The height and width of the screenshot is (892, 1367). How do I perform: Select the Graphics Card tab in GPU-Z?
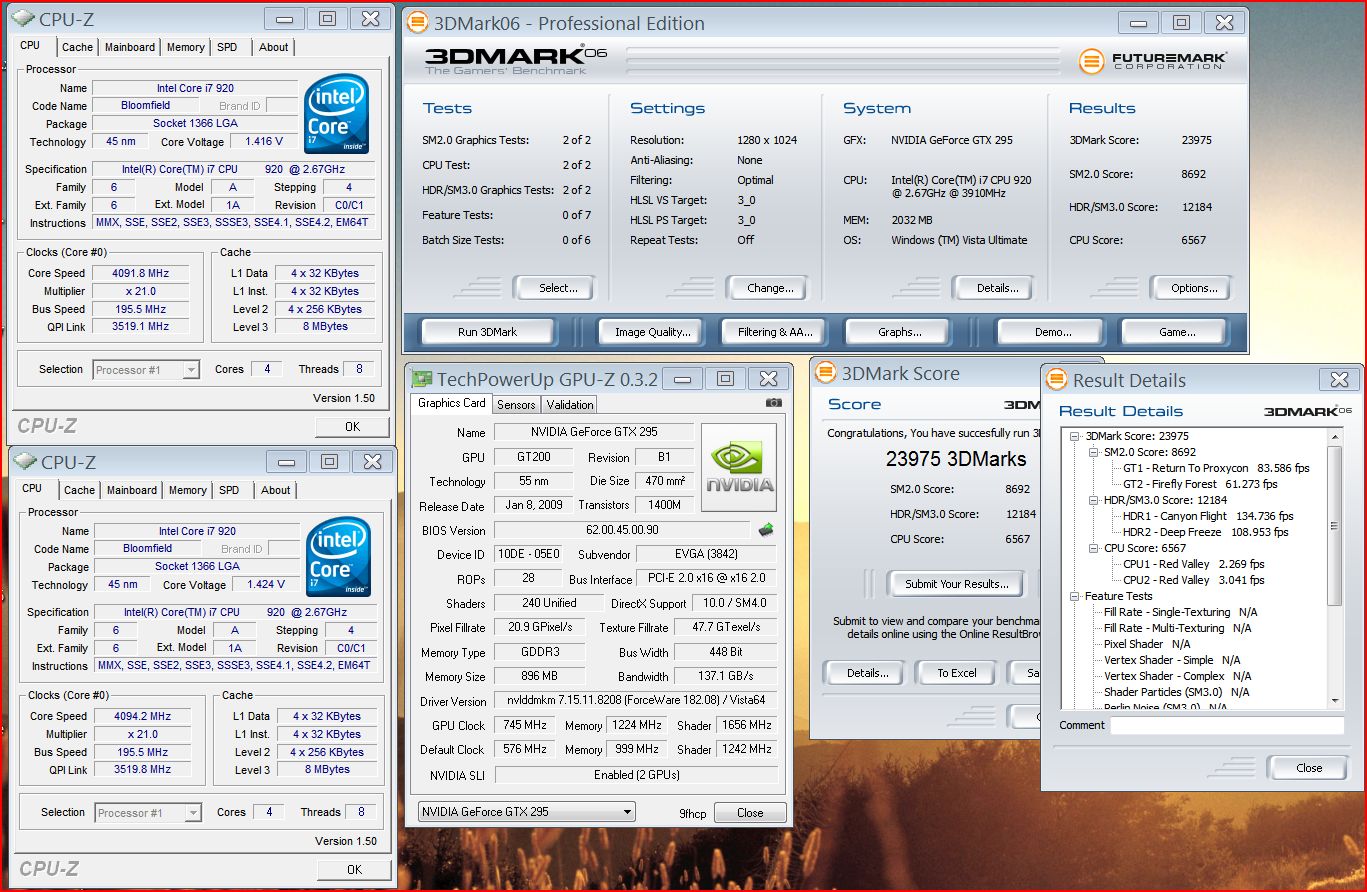(x=452, y=403)
